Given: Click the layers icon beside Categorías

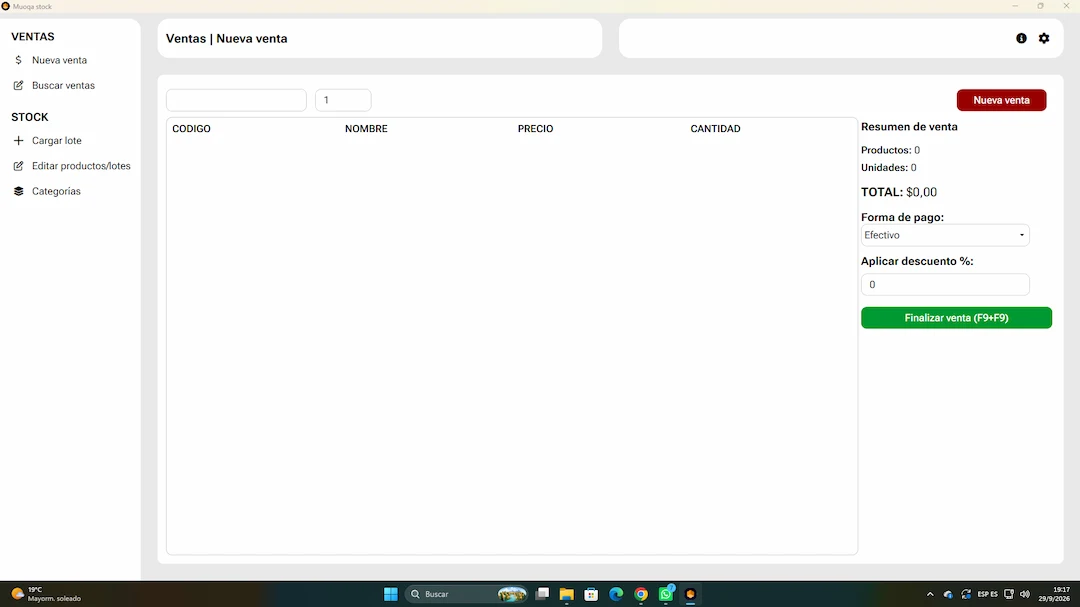Looking at the screenshot, I should (x=19, y=192).
